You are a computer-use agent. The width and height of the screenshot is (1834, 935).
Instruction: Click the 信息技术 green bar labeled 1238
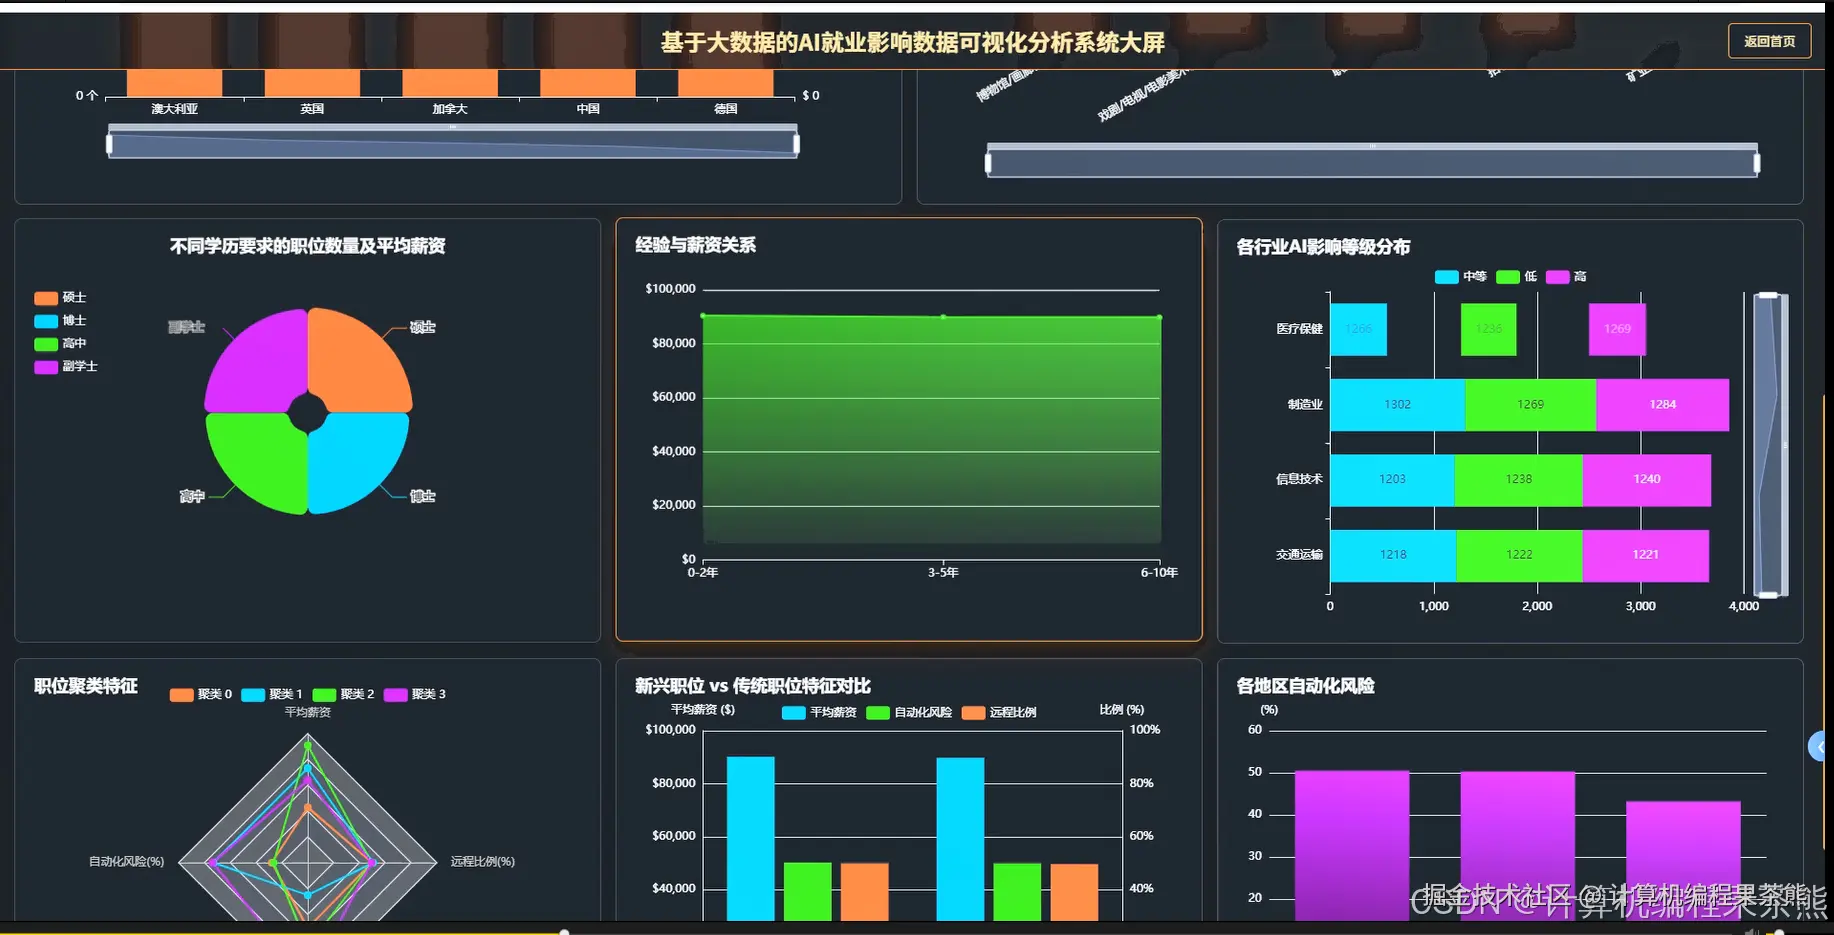pyautogui.click(x=1518, y=480)
